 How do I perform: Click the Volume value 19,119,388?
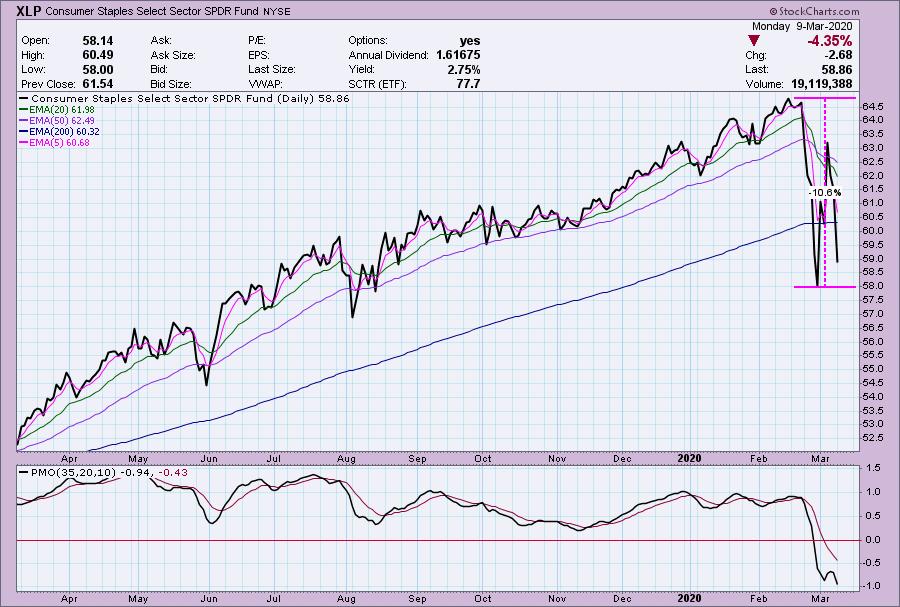pos(821,84)
